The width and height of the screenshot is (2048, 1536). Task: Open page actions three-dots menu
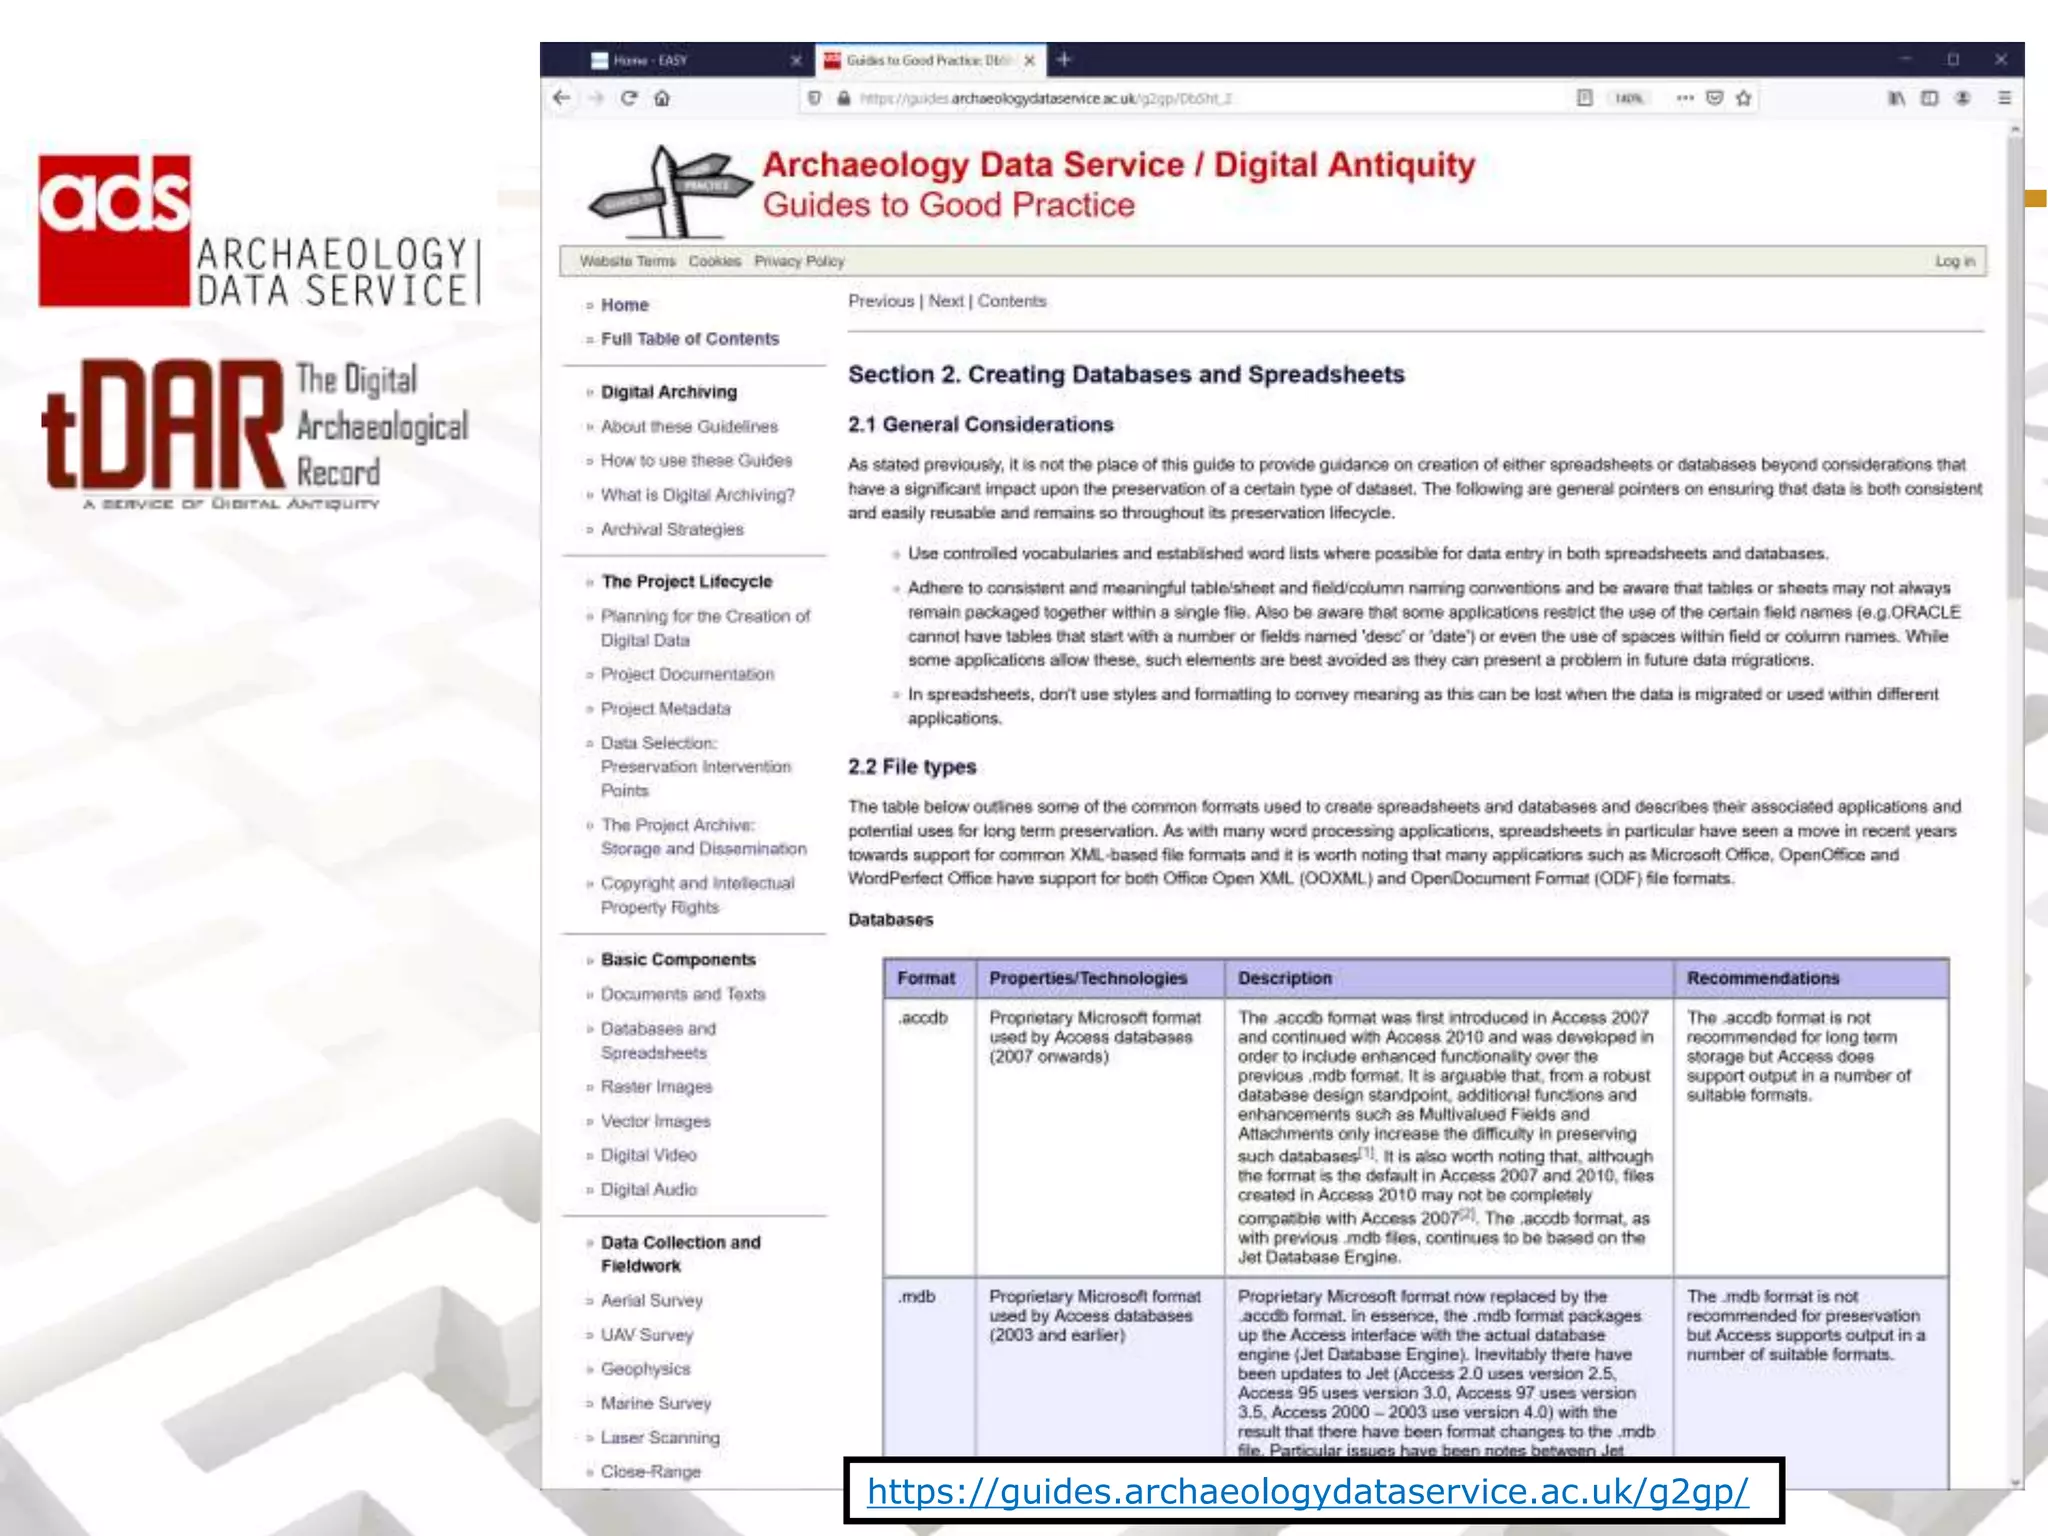tap(1685, 98)
